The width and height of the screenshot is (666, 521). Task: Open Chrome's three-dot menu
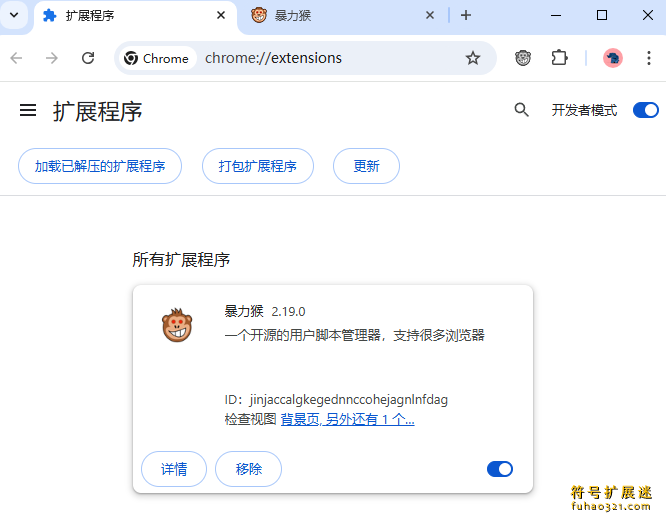coord(649,58)
